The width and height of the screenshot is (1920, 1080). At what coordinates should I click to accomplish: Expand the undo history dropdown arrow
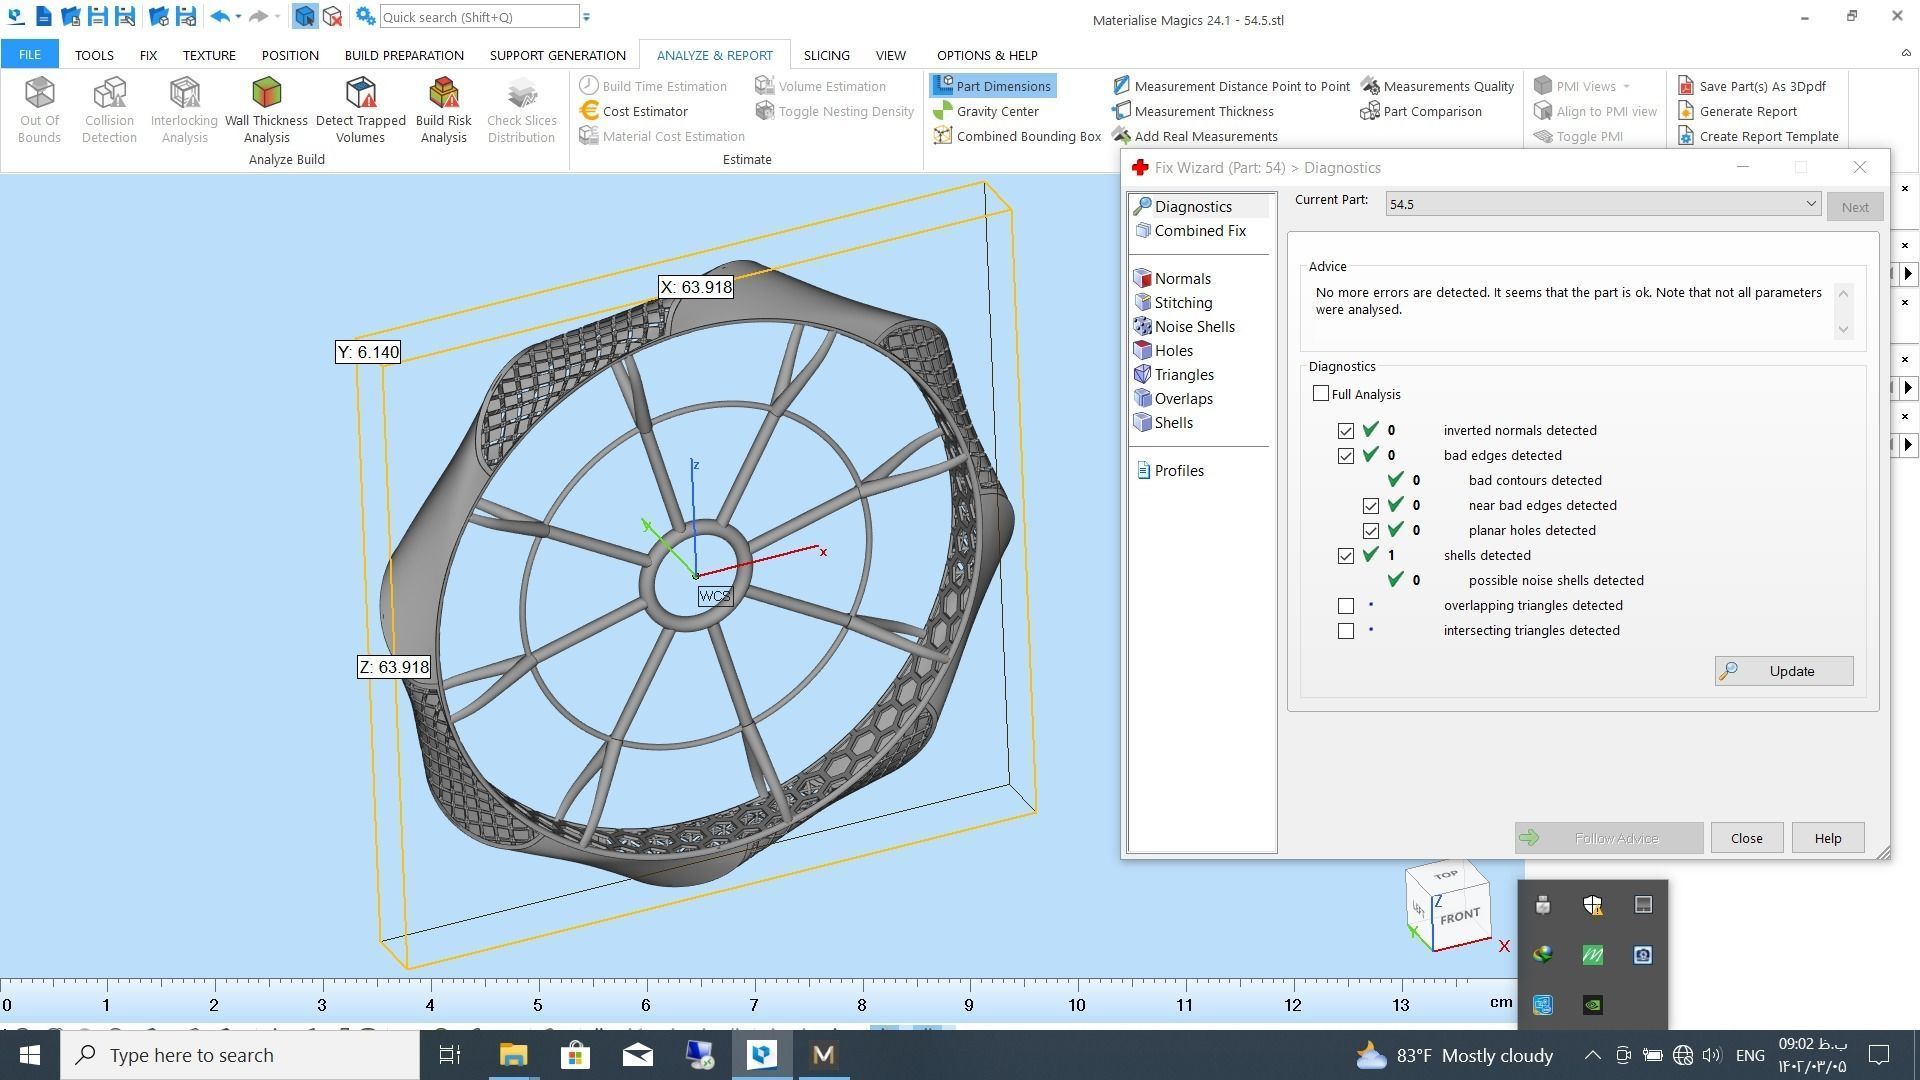[238, 17]
